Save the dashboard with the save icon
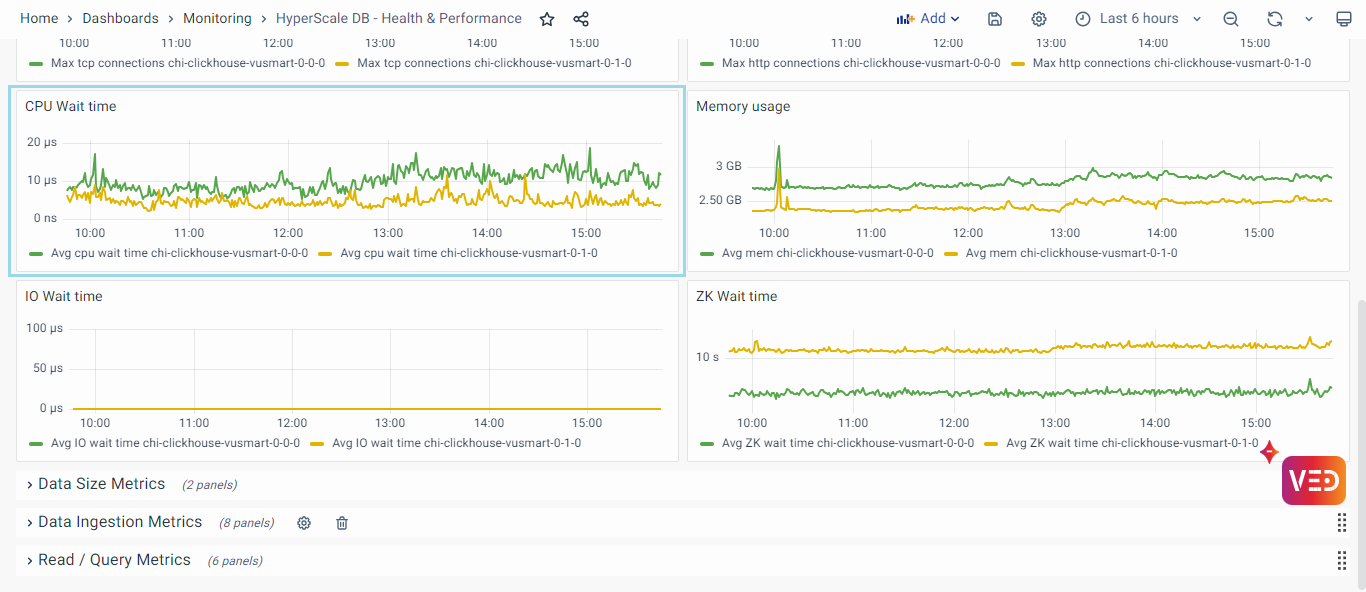 [995, 19]
